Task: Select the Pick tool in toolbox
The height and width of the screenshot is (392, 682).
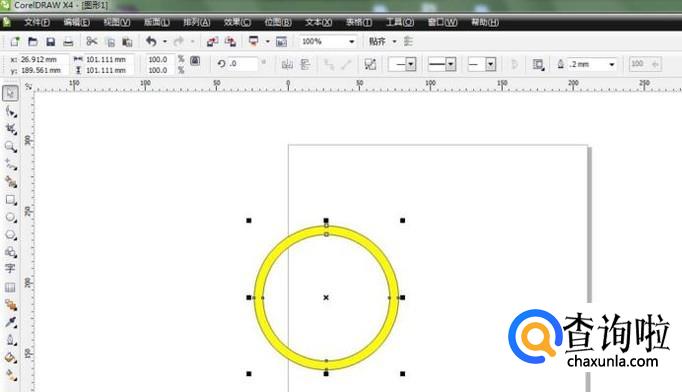Action: 10,93
